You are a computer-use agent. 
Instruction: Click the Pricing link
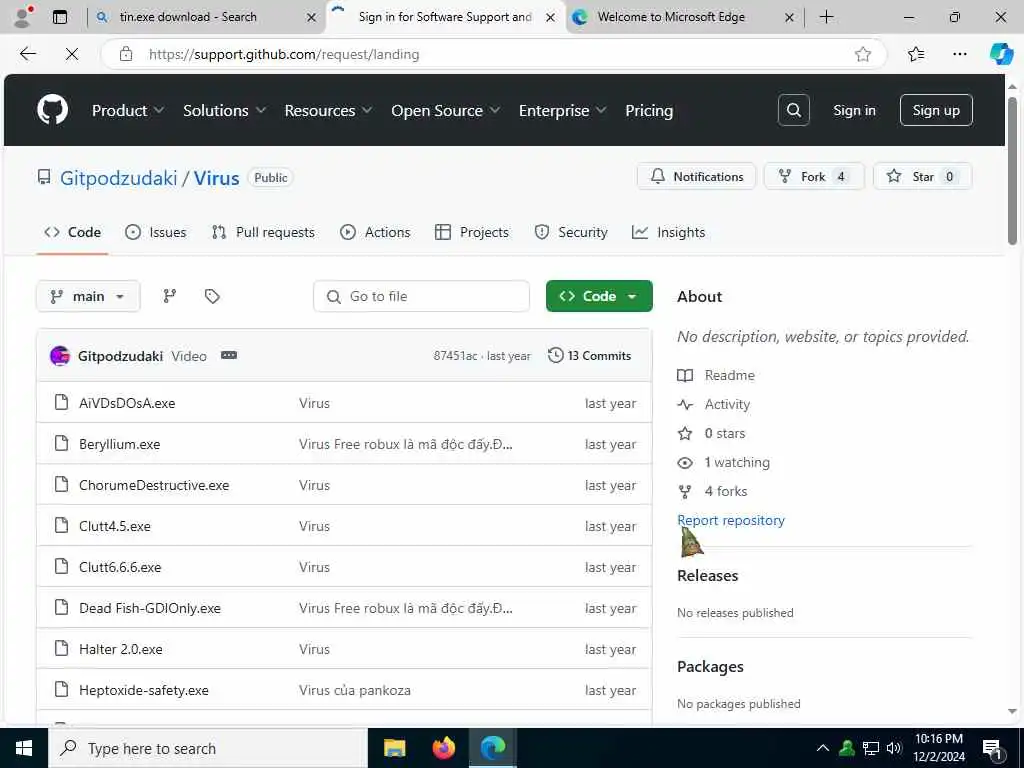coord(648,110)
